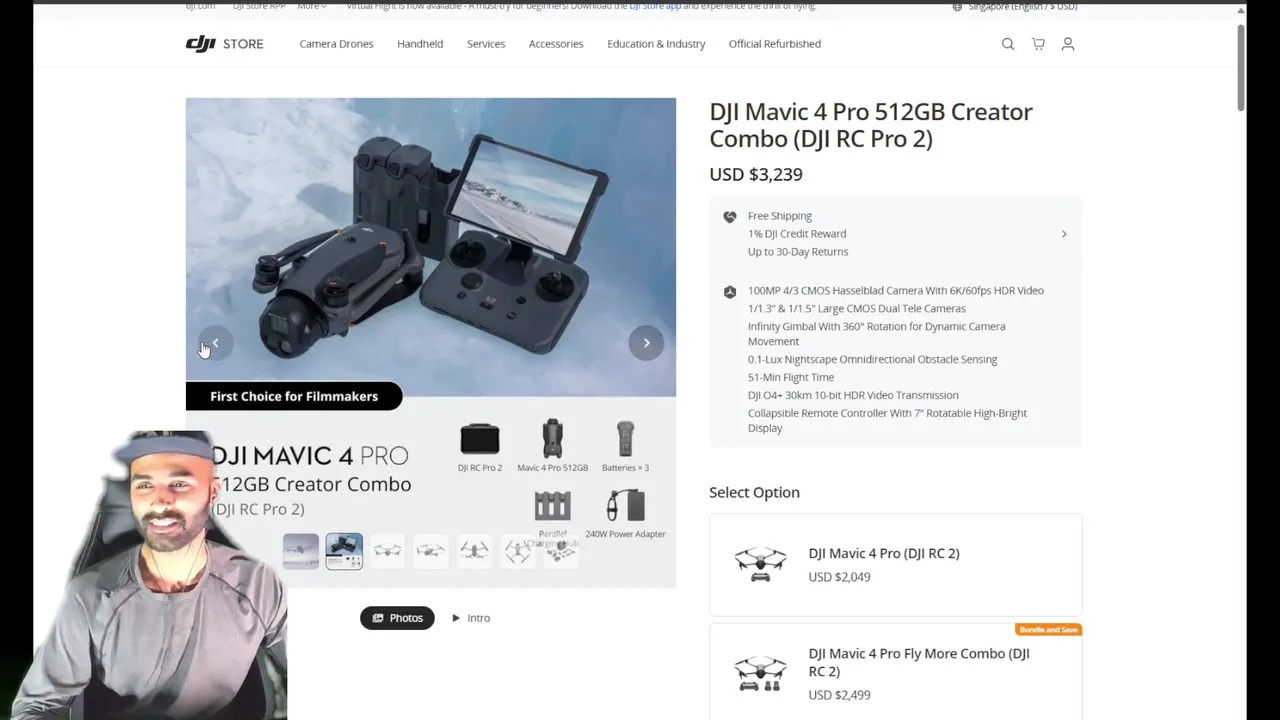Viewport: 1280px width, 720px height.
Task: Change region via Singapore (English / $ USD)
Action: (x=1022, y=6)
